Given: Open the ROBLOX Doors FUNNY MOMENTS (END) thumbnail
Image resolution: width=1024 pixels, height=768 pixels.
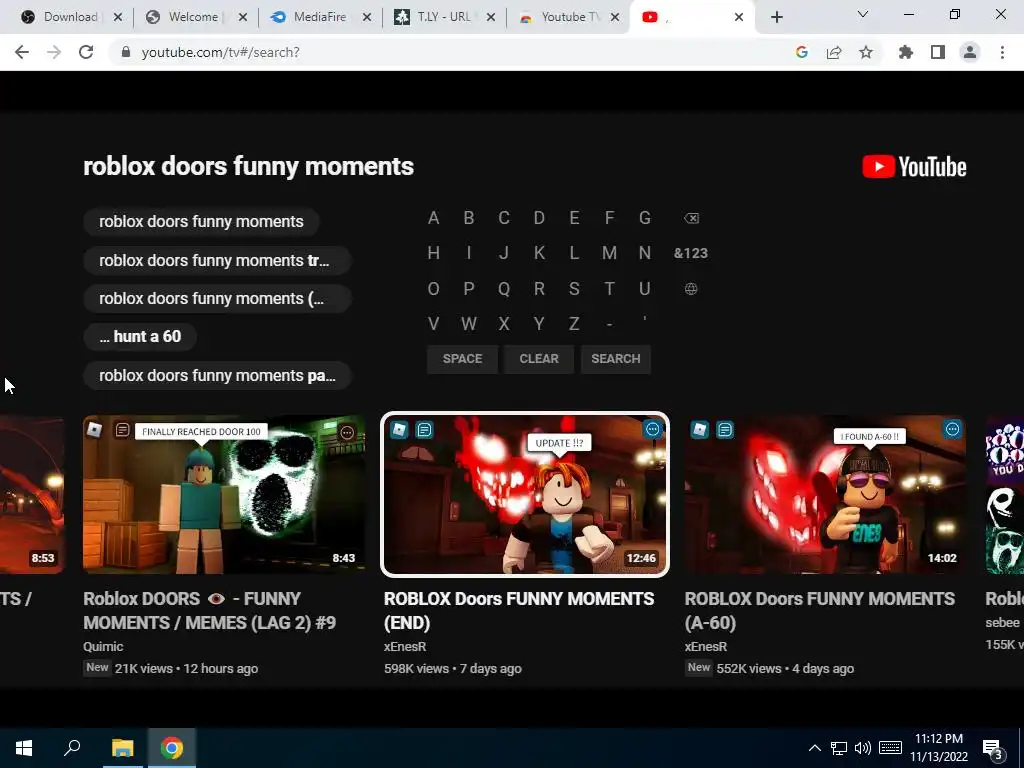Looking at the screenshot, I should (525, 494).
